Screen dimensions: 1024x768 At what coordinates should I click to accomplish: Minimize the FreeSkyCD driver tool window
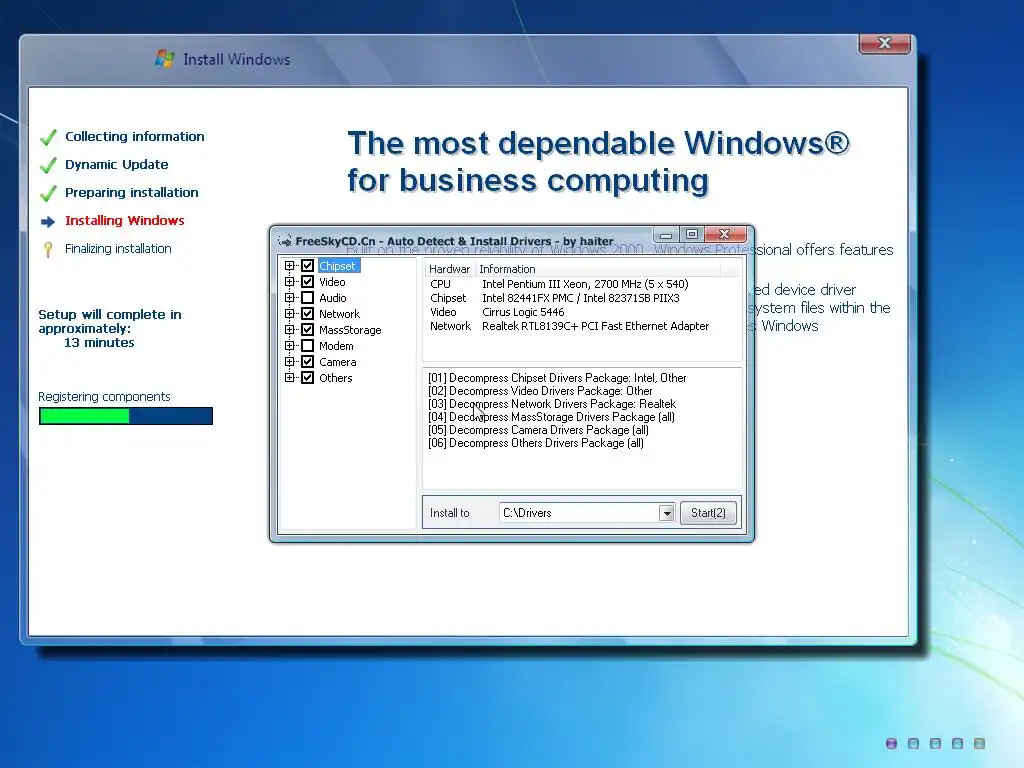click(665, 234)
